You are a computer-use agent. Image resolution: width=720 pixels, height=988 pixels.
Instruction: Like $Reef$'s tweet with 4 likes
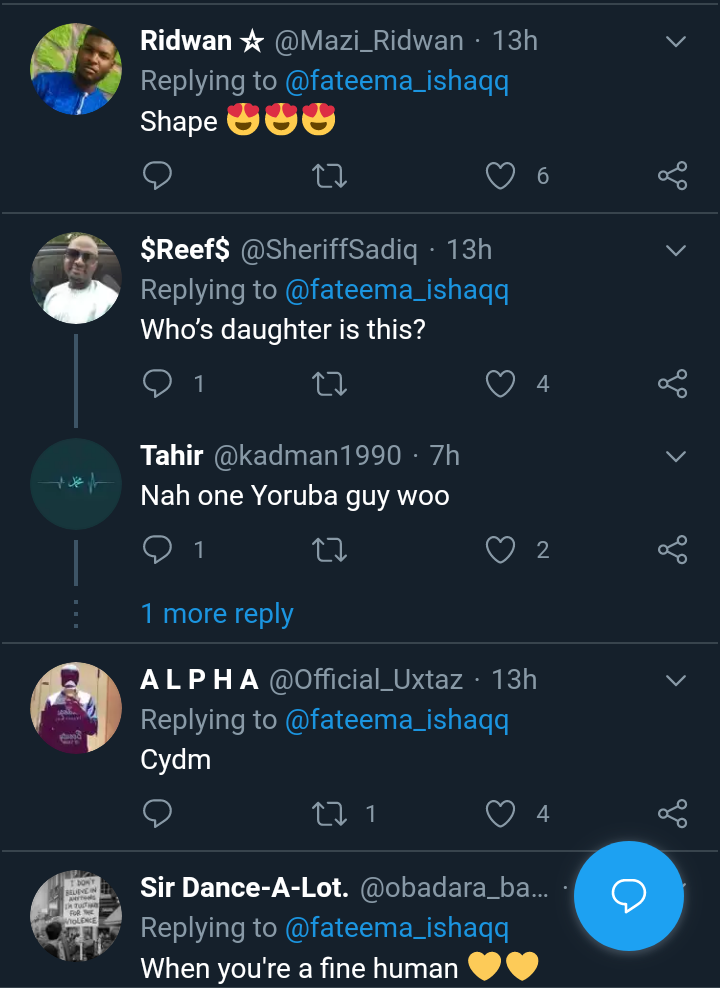(x=500, y=384)
